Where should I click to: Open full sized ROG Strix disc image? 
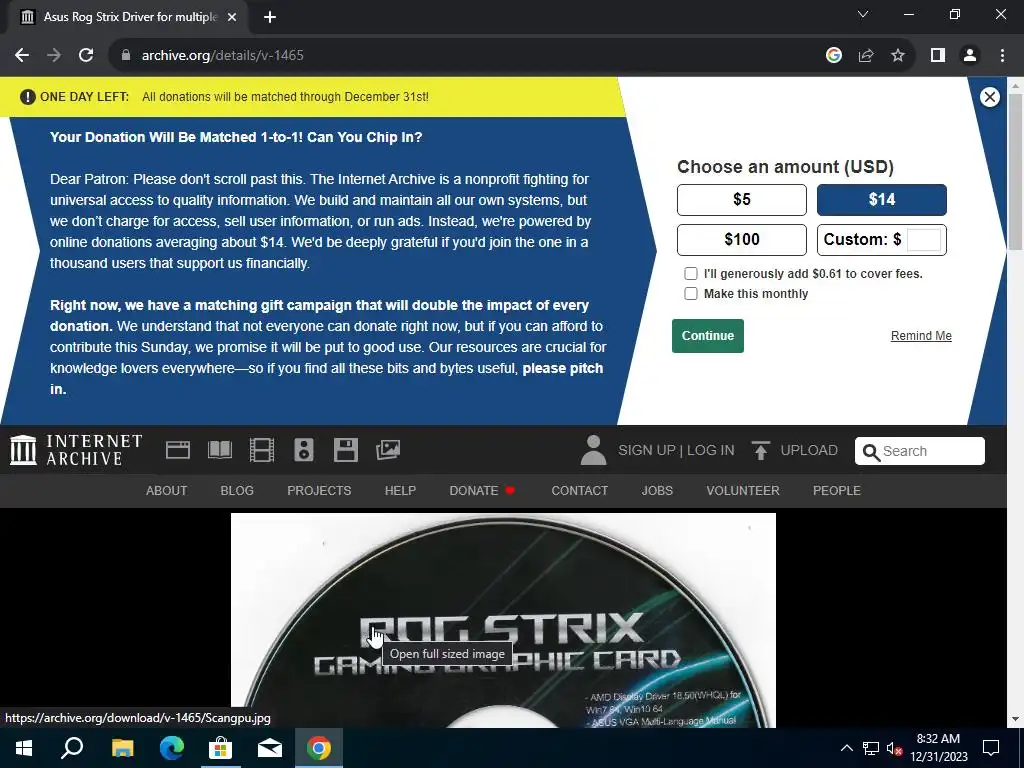[503, 620]
